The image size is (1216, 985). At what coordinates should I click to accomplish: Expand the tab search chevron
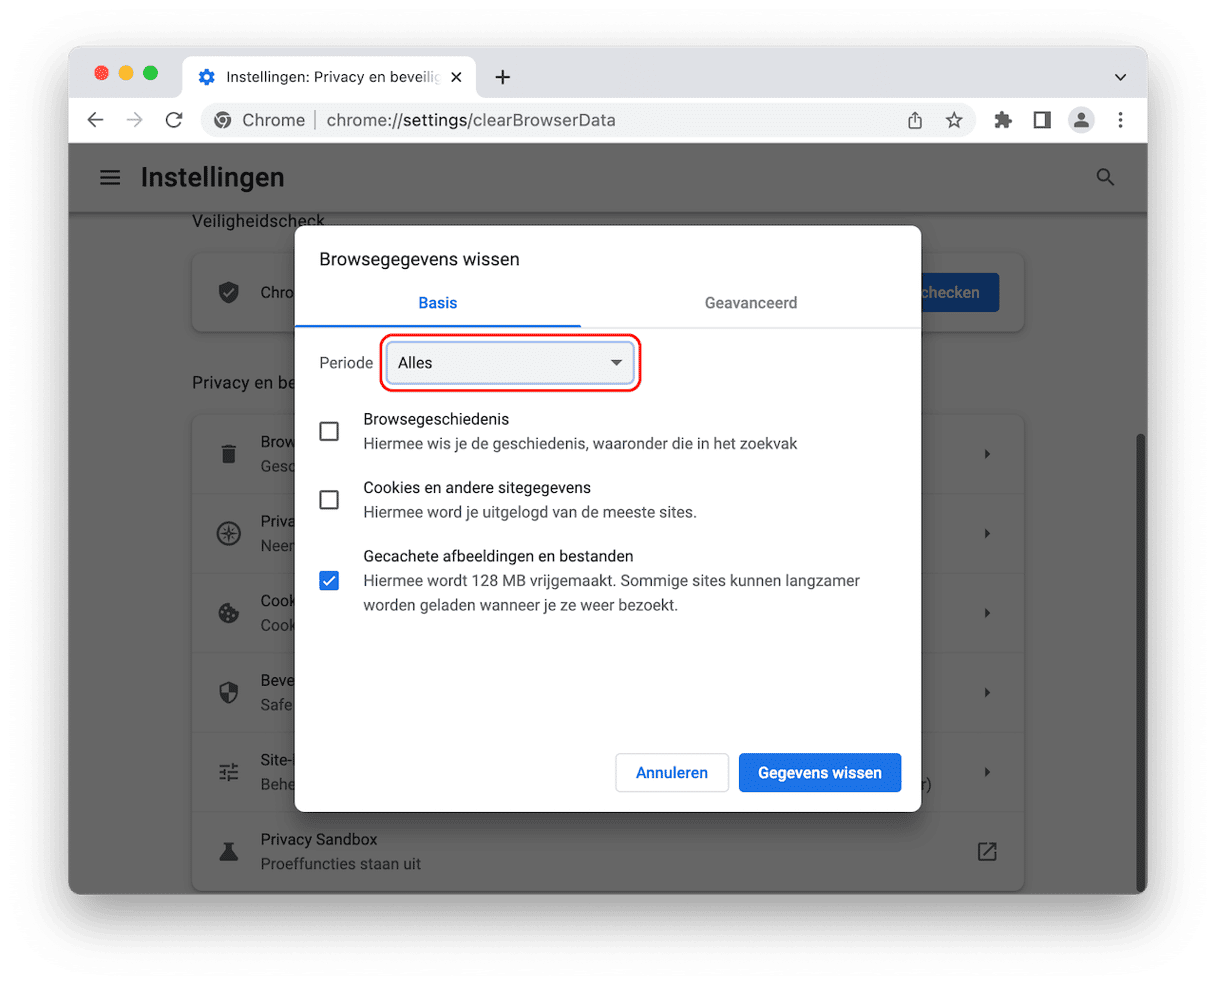tap(1120, 77)
